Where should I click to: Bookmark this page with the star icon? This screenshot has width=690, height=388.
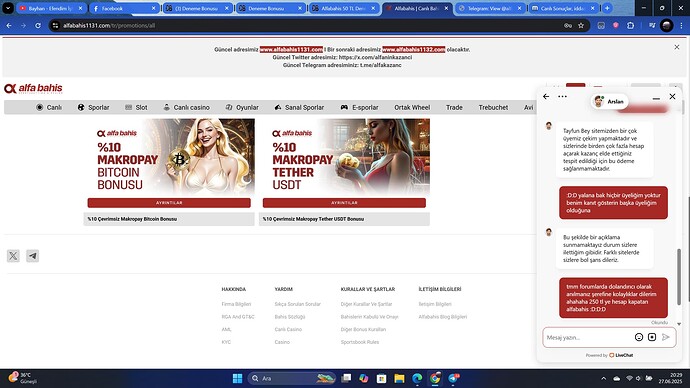point(581,26)
